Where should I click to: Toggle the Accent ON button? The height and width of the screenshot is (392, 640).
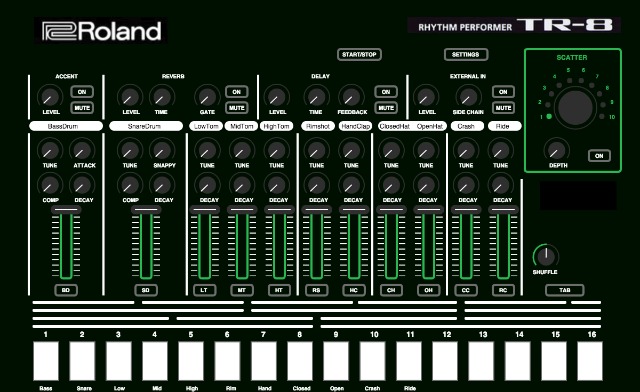coord(82,92)
